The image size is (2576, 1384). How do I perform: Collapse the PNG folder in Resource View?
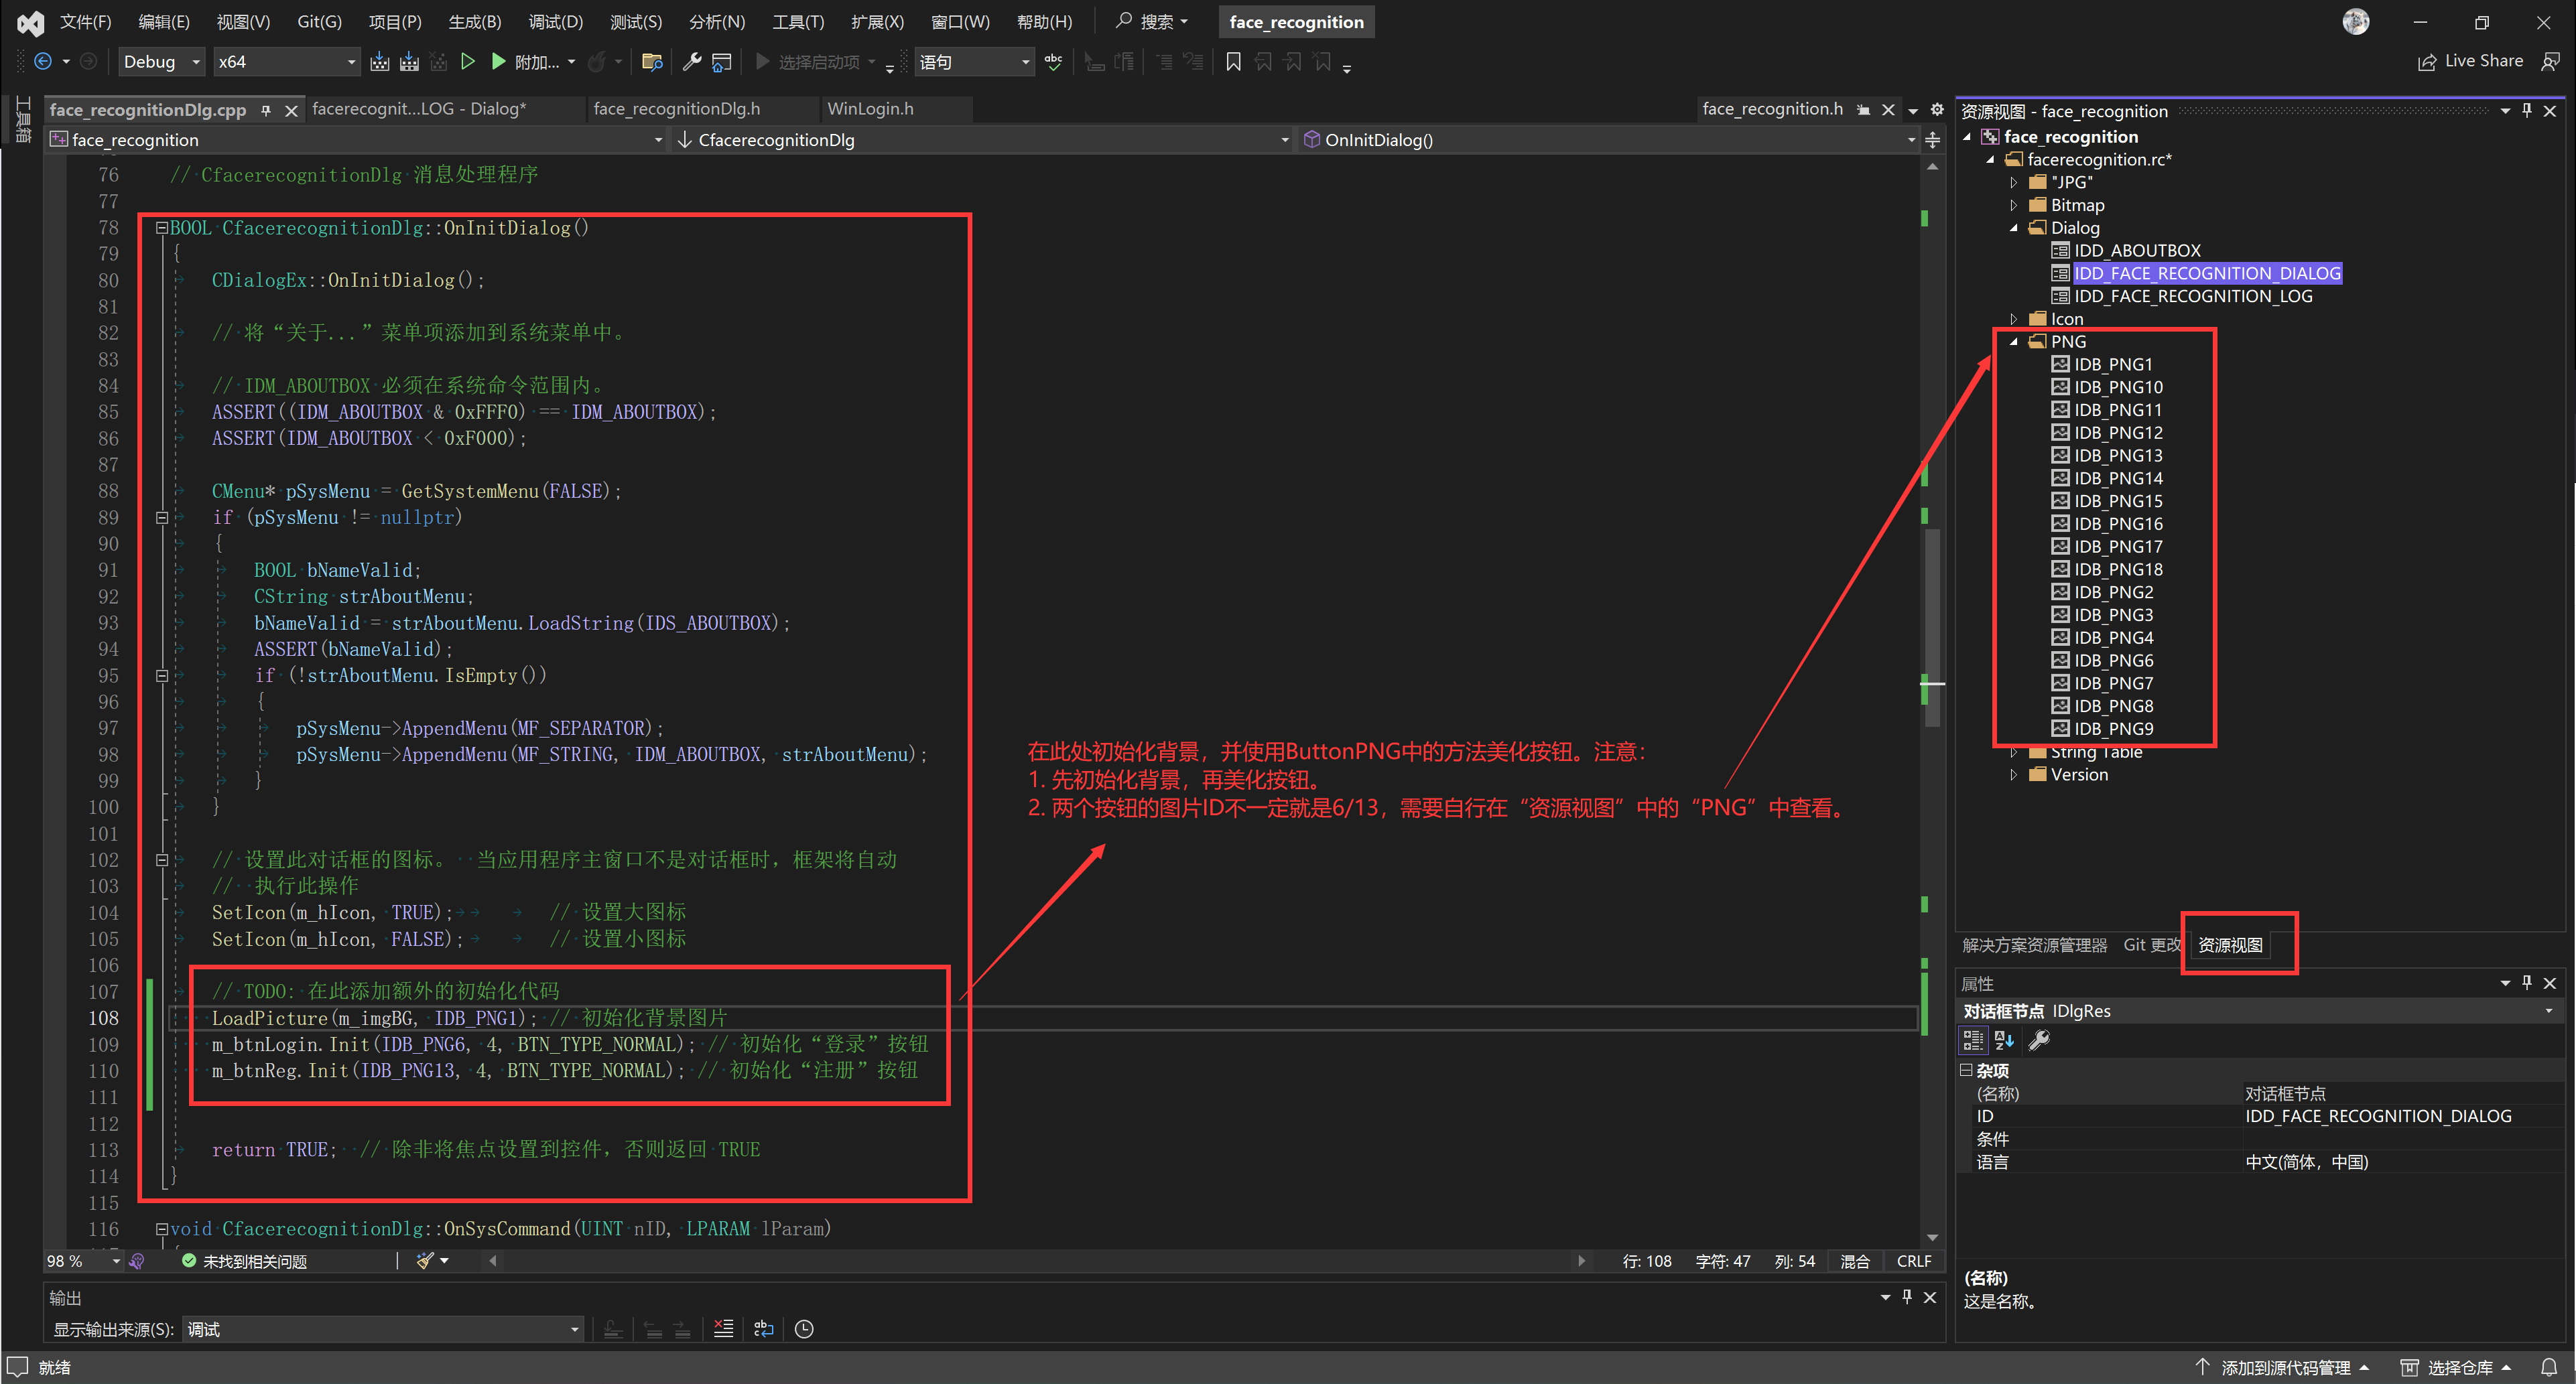2014,341
